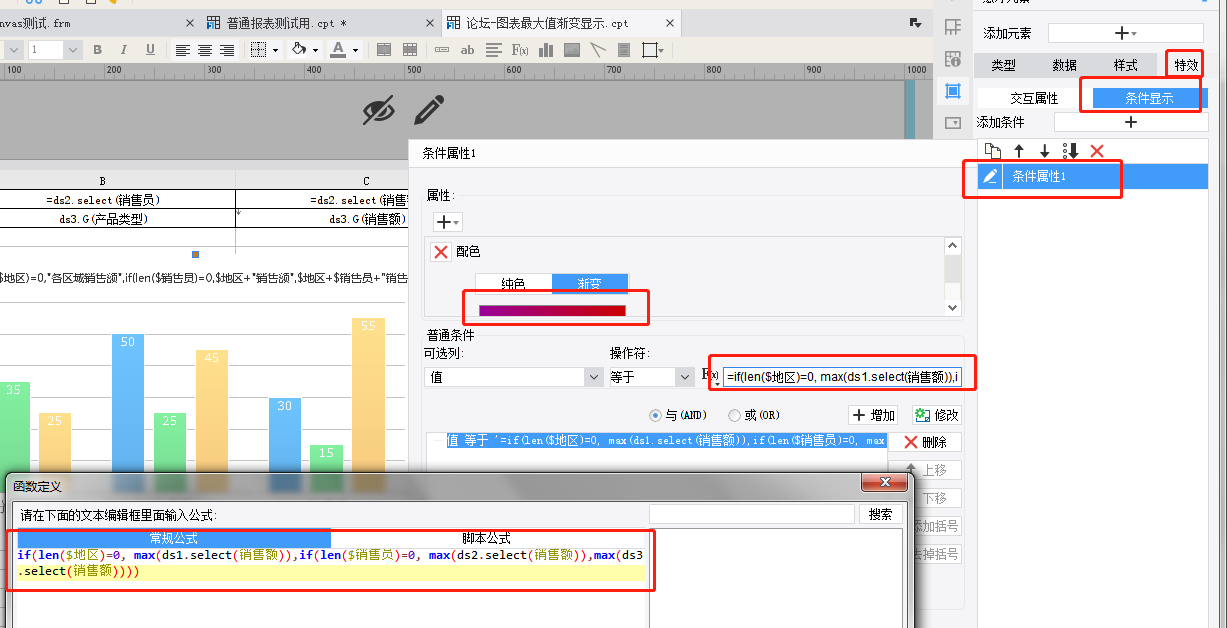Open the 数据 tab
This screenshot has height=628, width=1227.
1064,65
